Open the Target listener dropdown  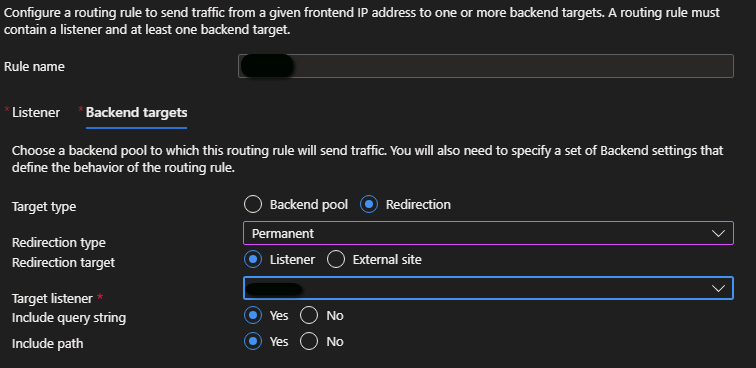pyautogui.click(x=488, y=288)
